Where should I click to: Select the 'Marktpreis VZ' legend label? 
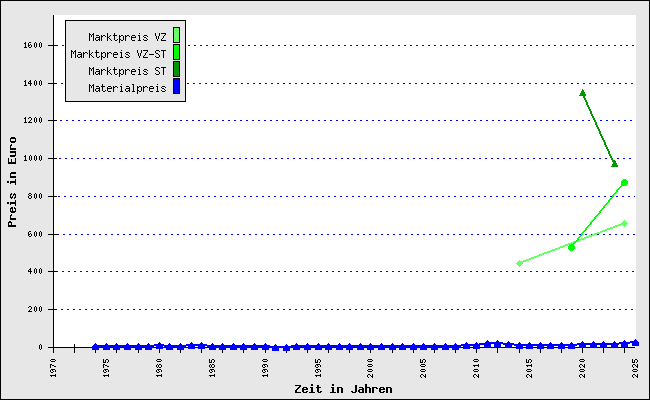coord(127,37)
